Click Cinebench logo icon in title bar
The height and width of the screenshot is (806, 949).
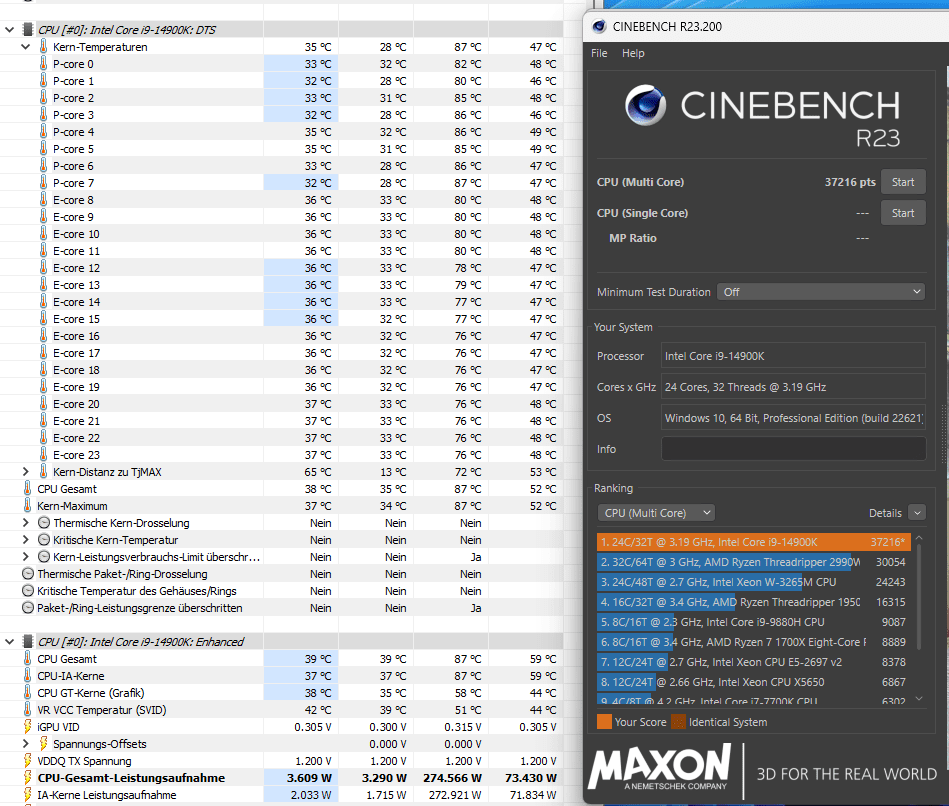[599, 26]
